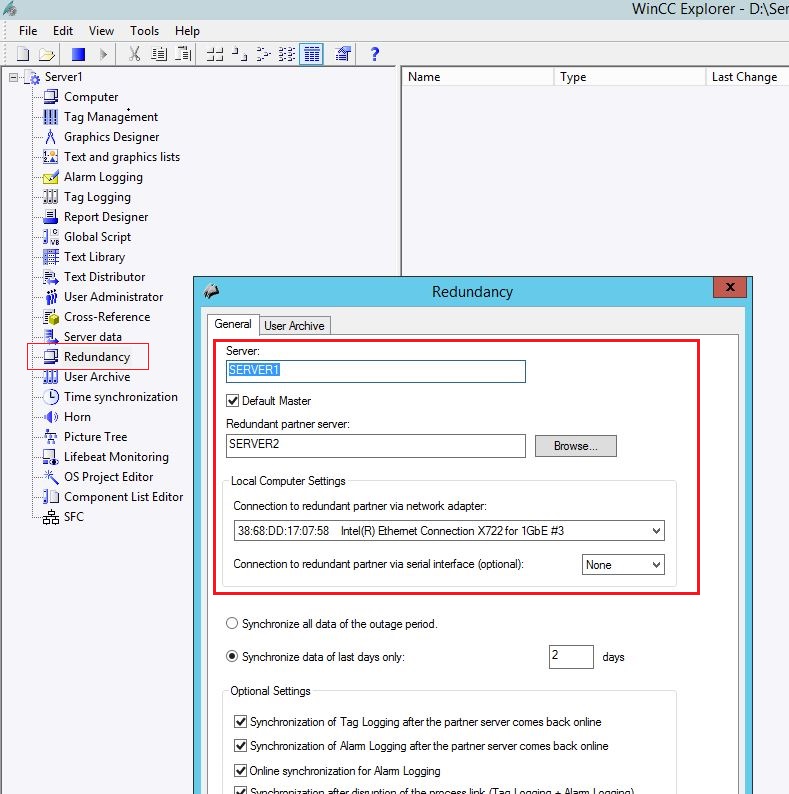Screen dimensions: 789x794
Task: Open the View menu
Action: [101, 31]
